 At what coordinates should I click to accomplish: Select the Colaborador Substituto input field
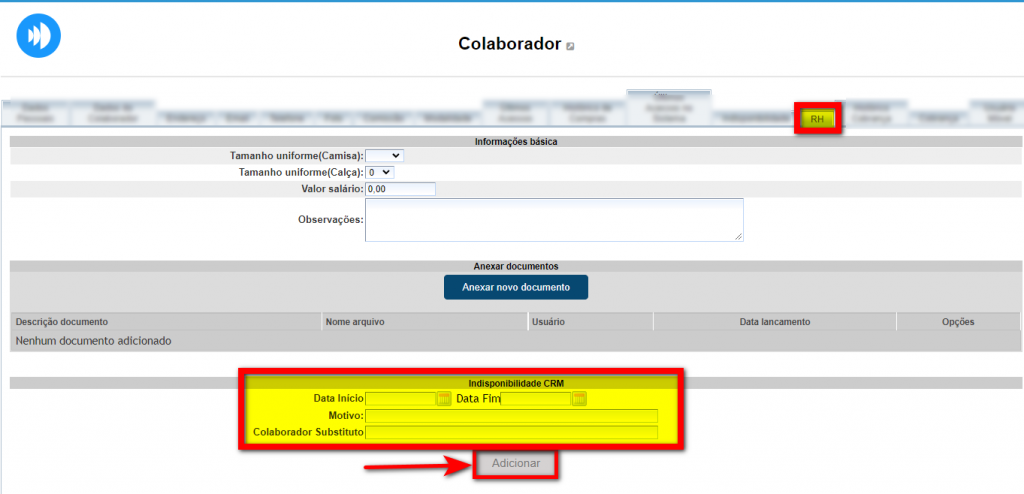click(511, 433)
